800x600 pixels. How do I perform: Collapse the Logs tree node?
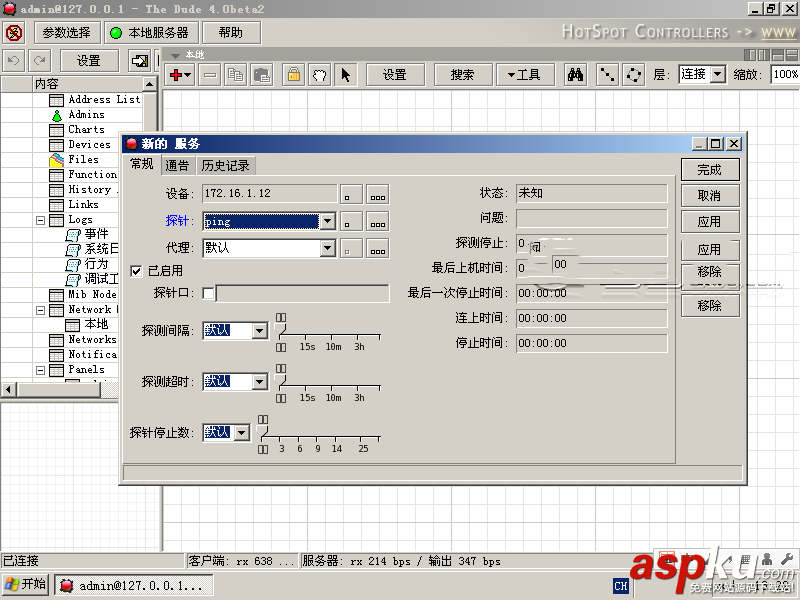40,220
